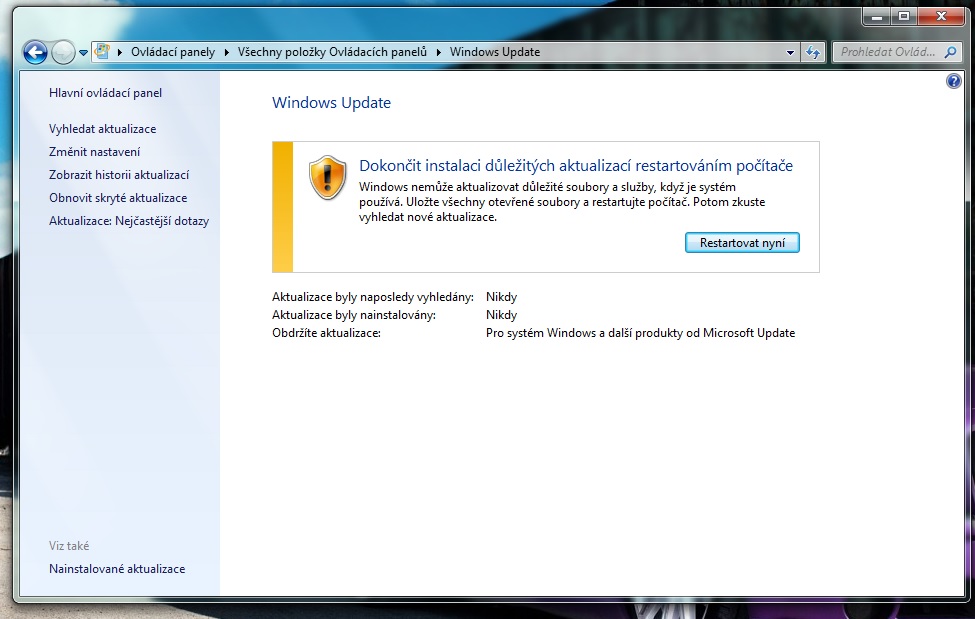Expand the arrow before Ovládací panely
The height and width of the screenshot is (619, 975).
[x=119, y=52]
